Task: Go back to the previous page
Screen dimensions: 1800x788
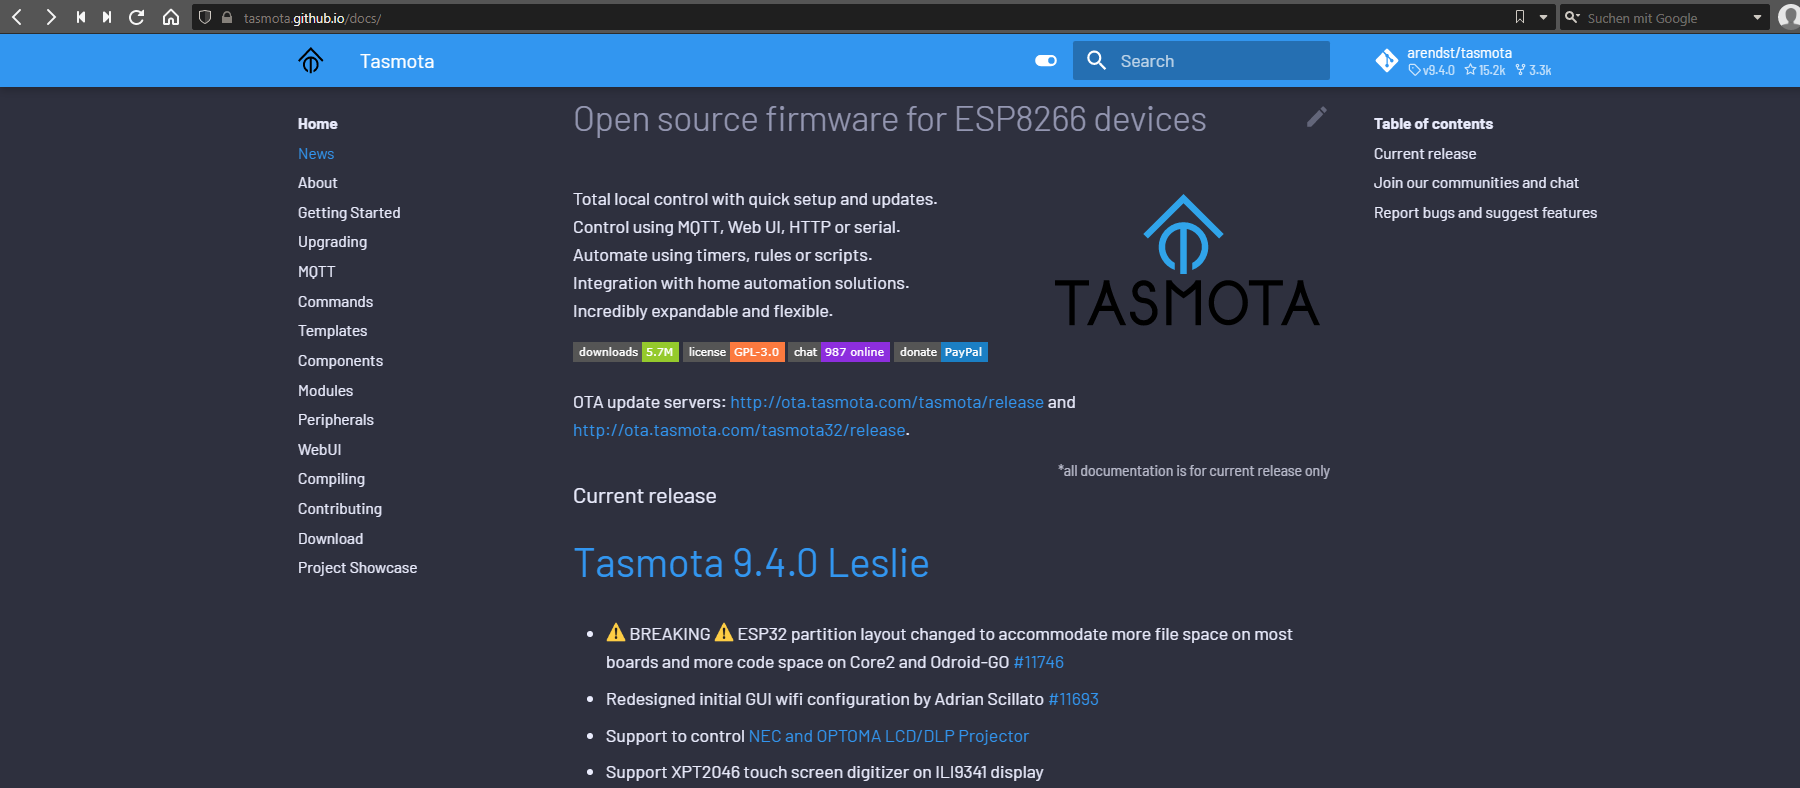Action: click(x=17, y=17)
